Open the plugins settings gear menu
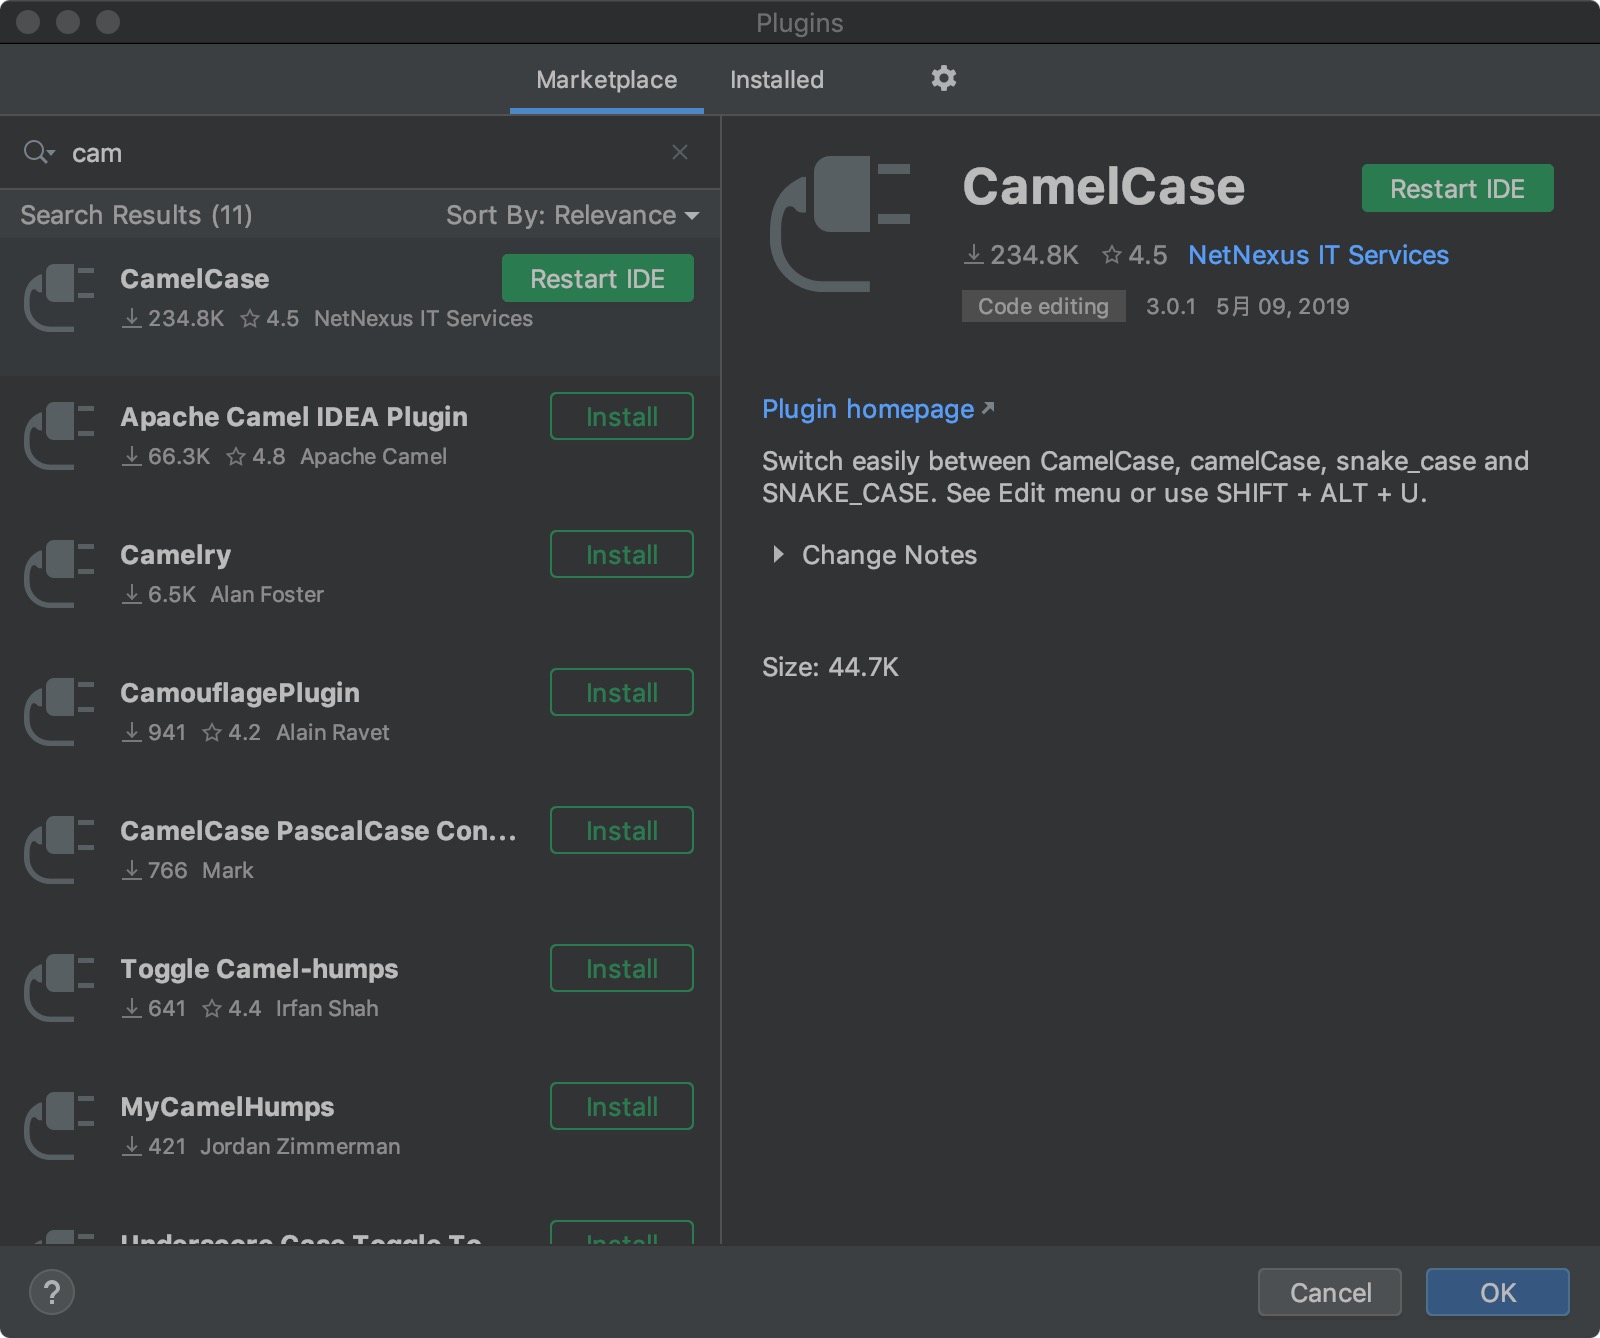 (943, 78)
